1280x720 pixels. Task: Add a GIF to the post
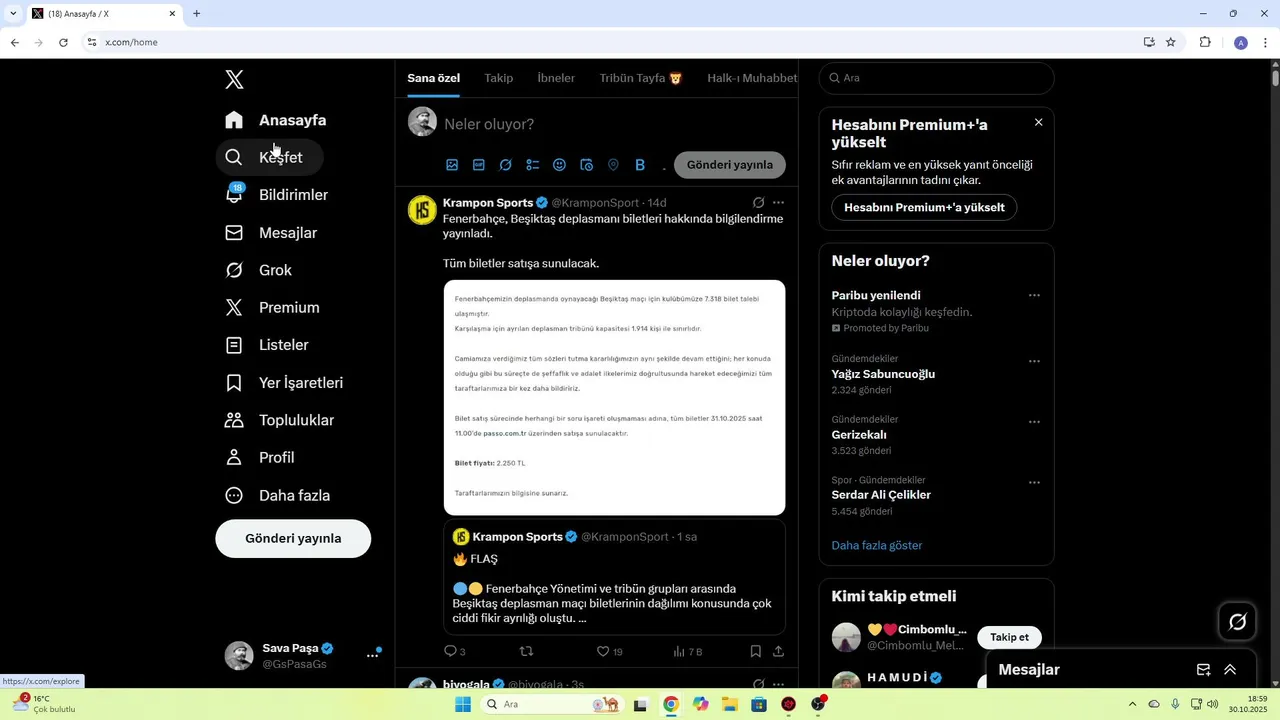[479, 165]
